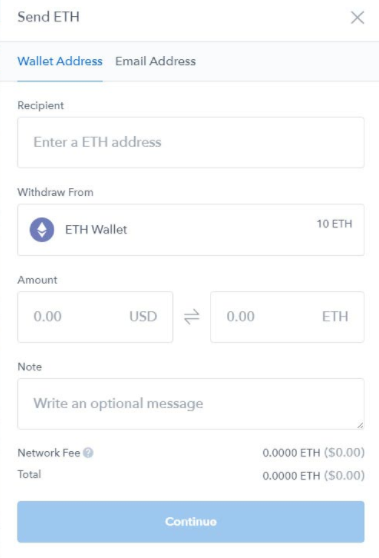Screen dimensions: 379x558
Task: Open the Network Fee help tooltip icon
Action: click(88, 453)
